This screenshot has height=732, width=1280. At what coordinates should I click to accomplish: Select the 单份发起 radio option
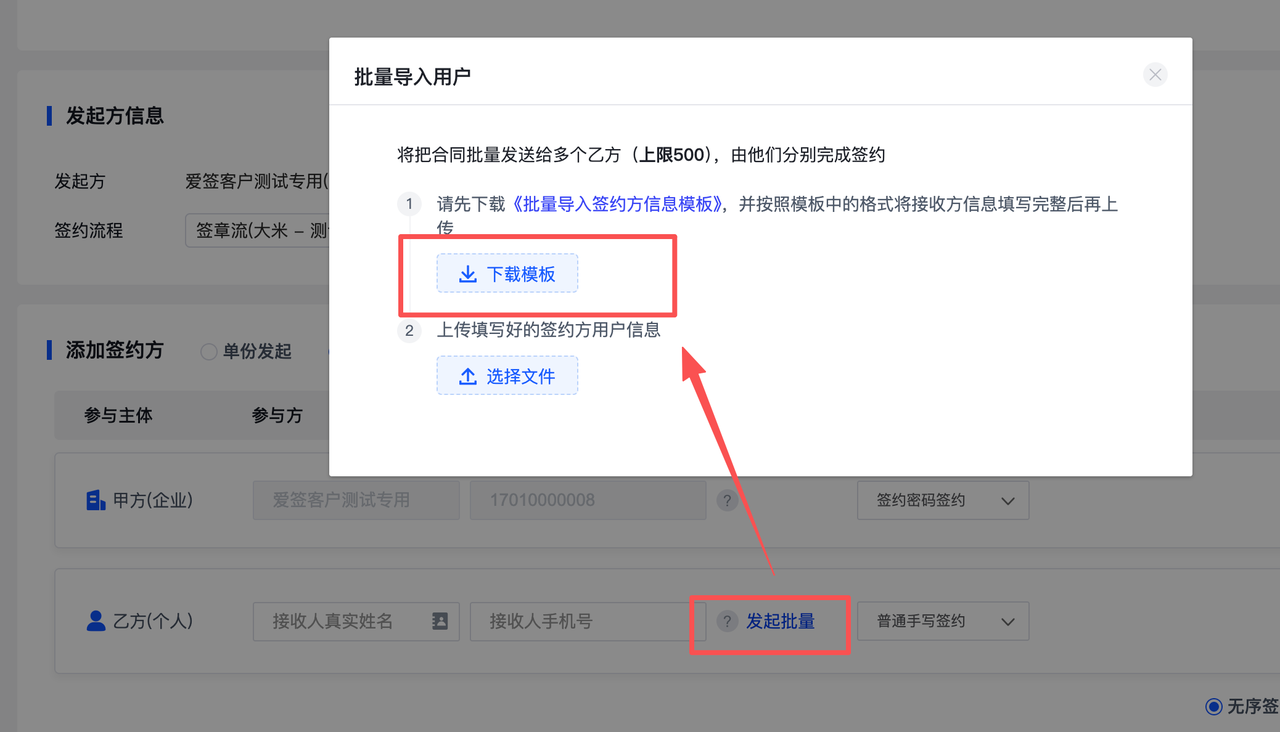(209, 352)
